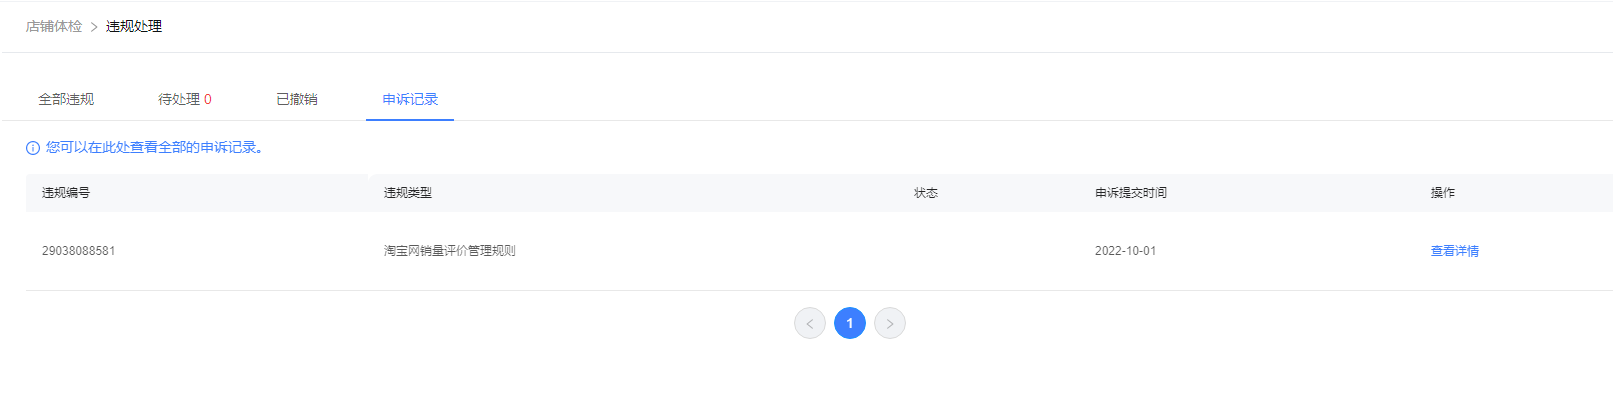Select violation number 29038088581

tap(78, 251)
